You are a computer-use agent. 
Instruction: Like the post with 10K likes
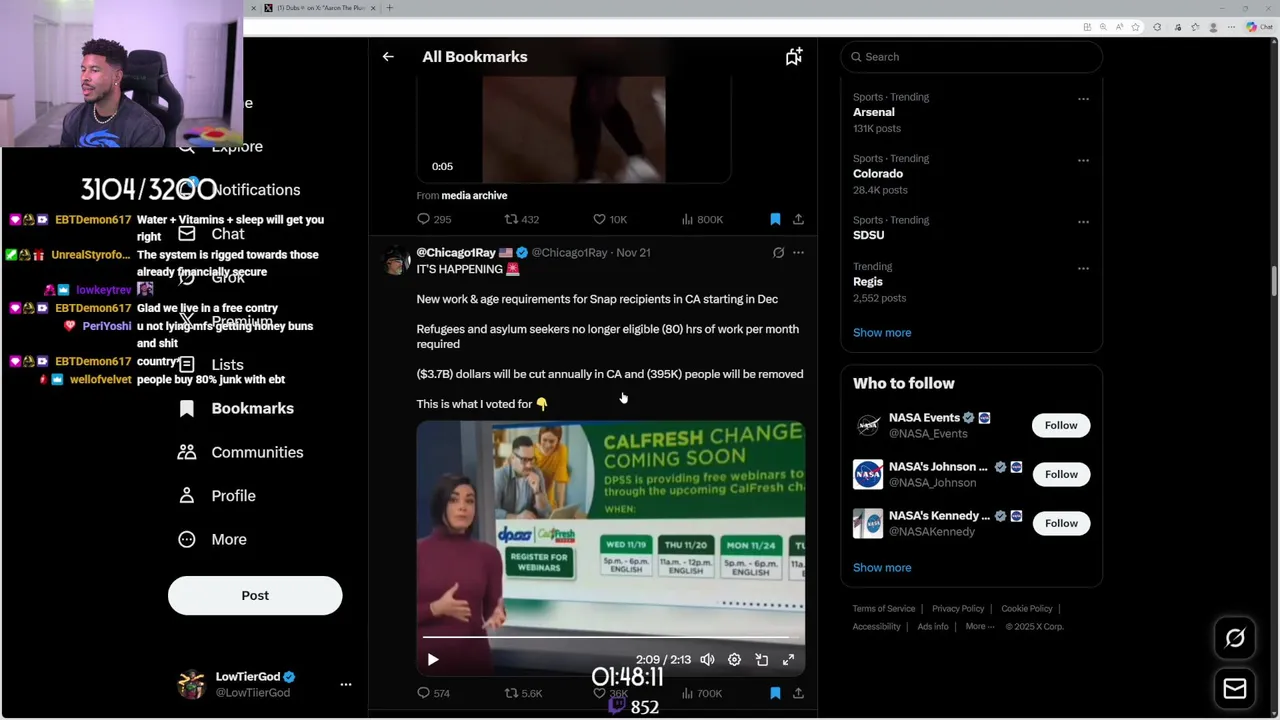(609, 219)
